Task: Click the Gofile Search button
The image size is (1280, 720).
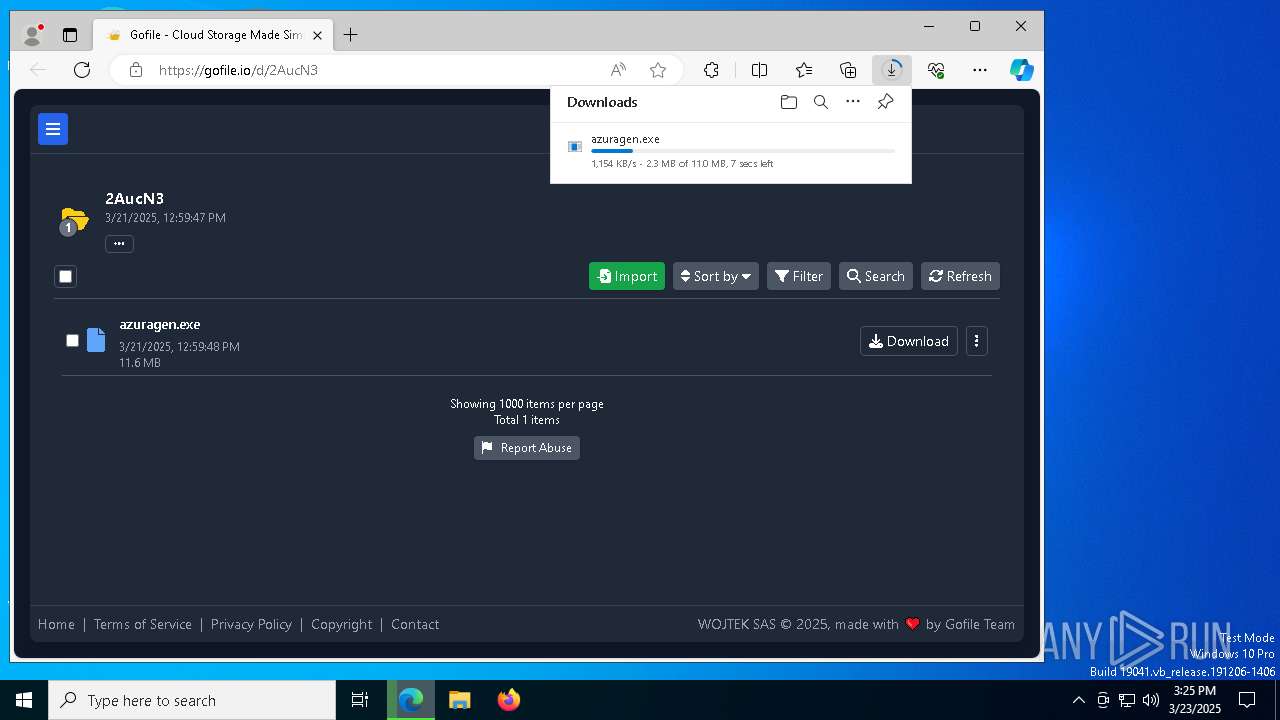Action: (876, 276)
